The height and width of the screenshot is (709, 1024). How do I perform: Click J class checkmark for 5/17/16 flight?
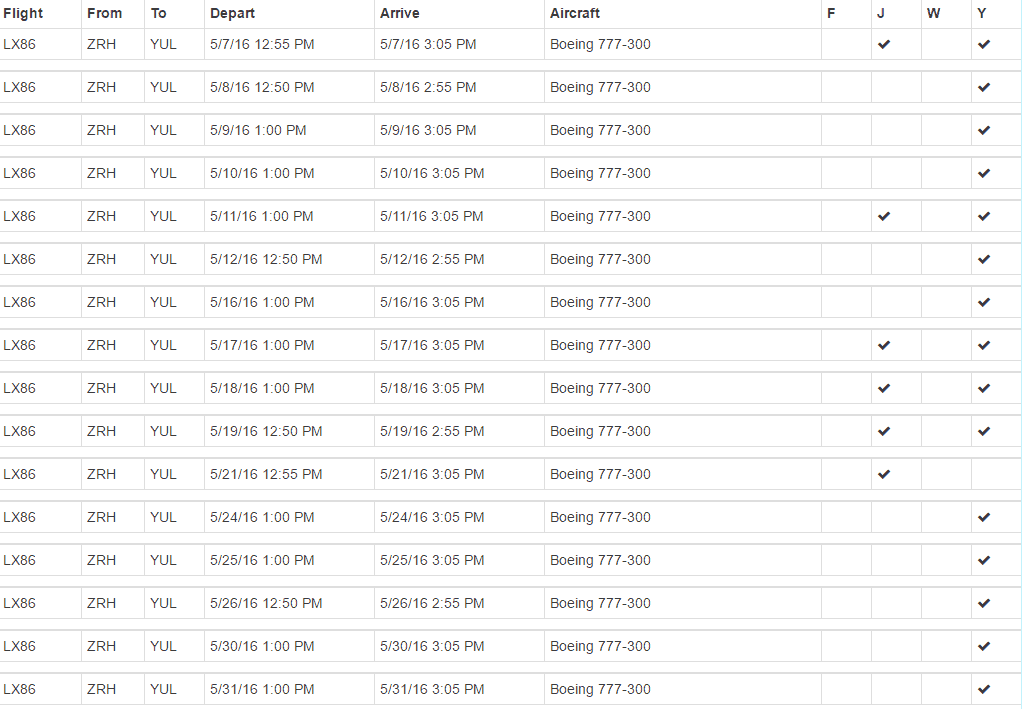(x=884, y=345)
